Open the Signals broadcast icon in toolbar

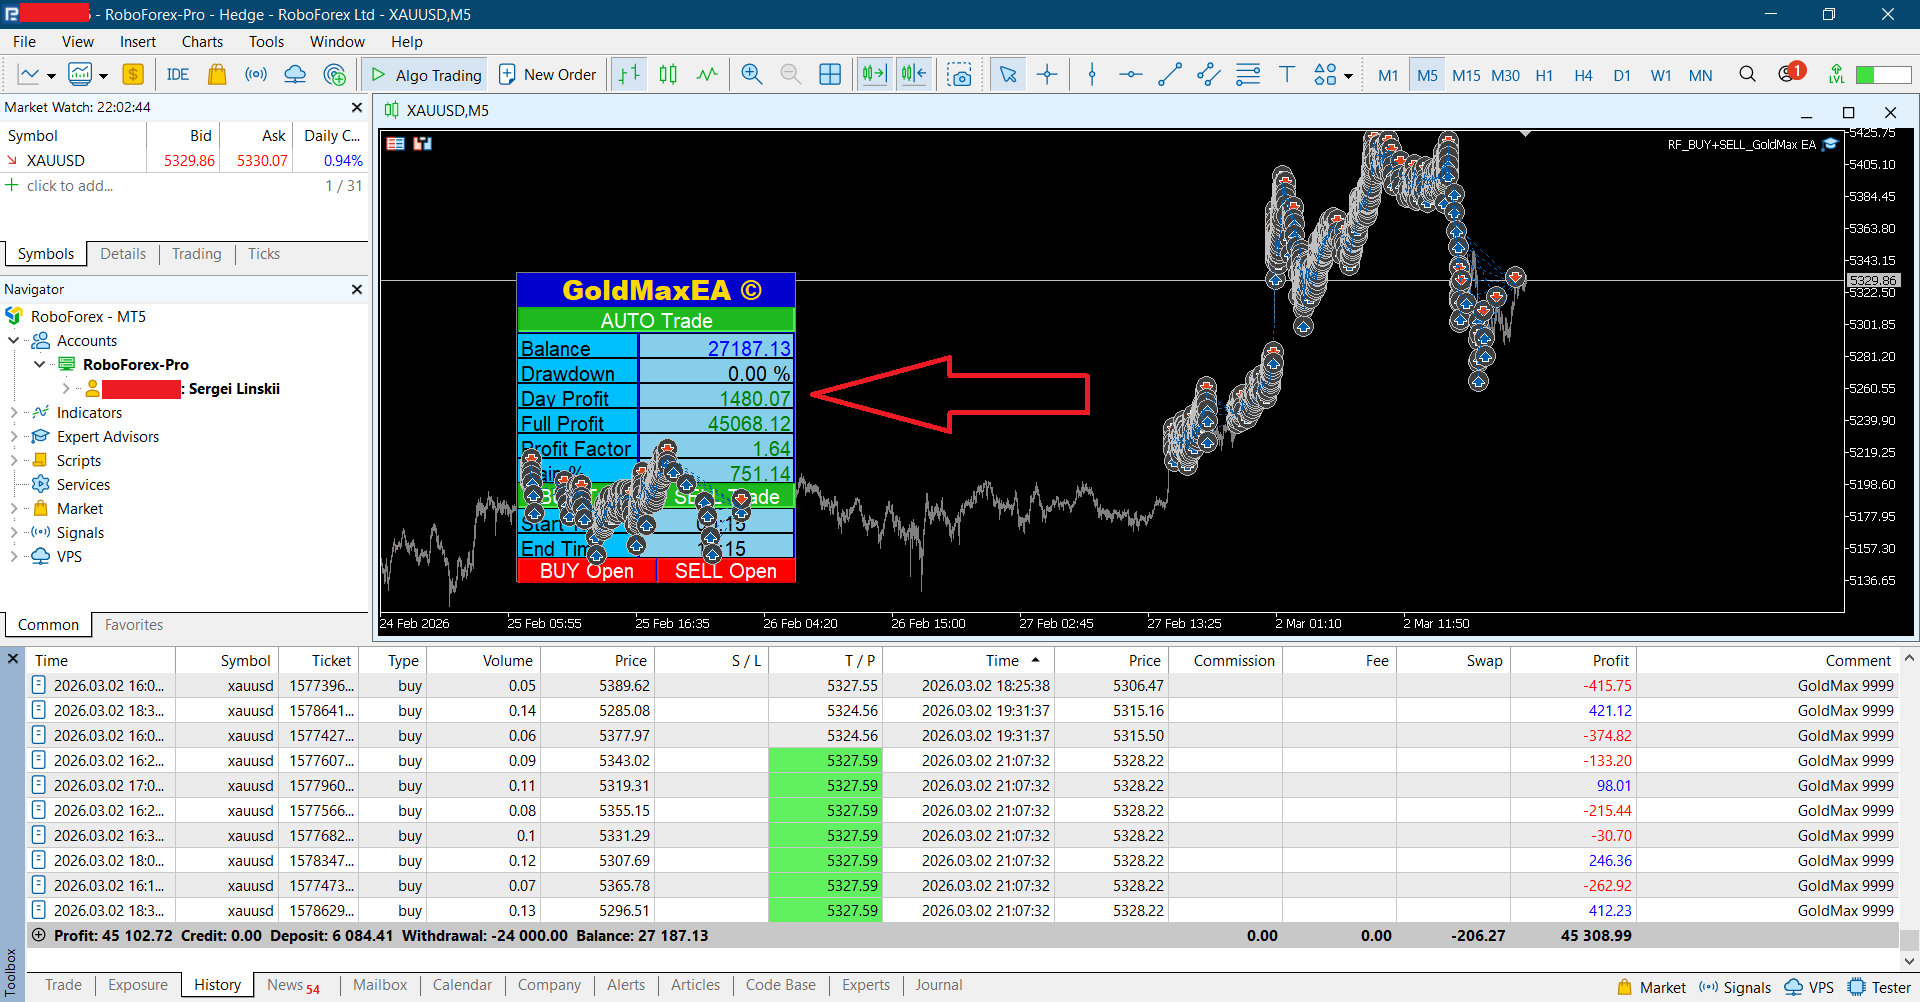256,75
